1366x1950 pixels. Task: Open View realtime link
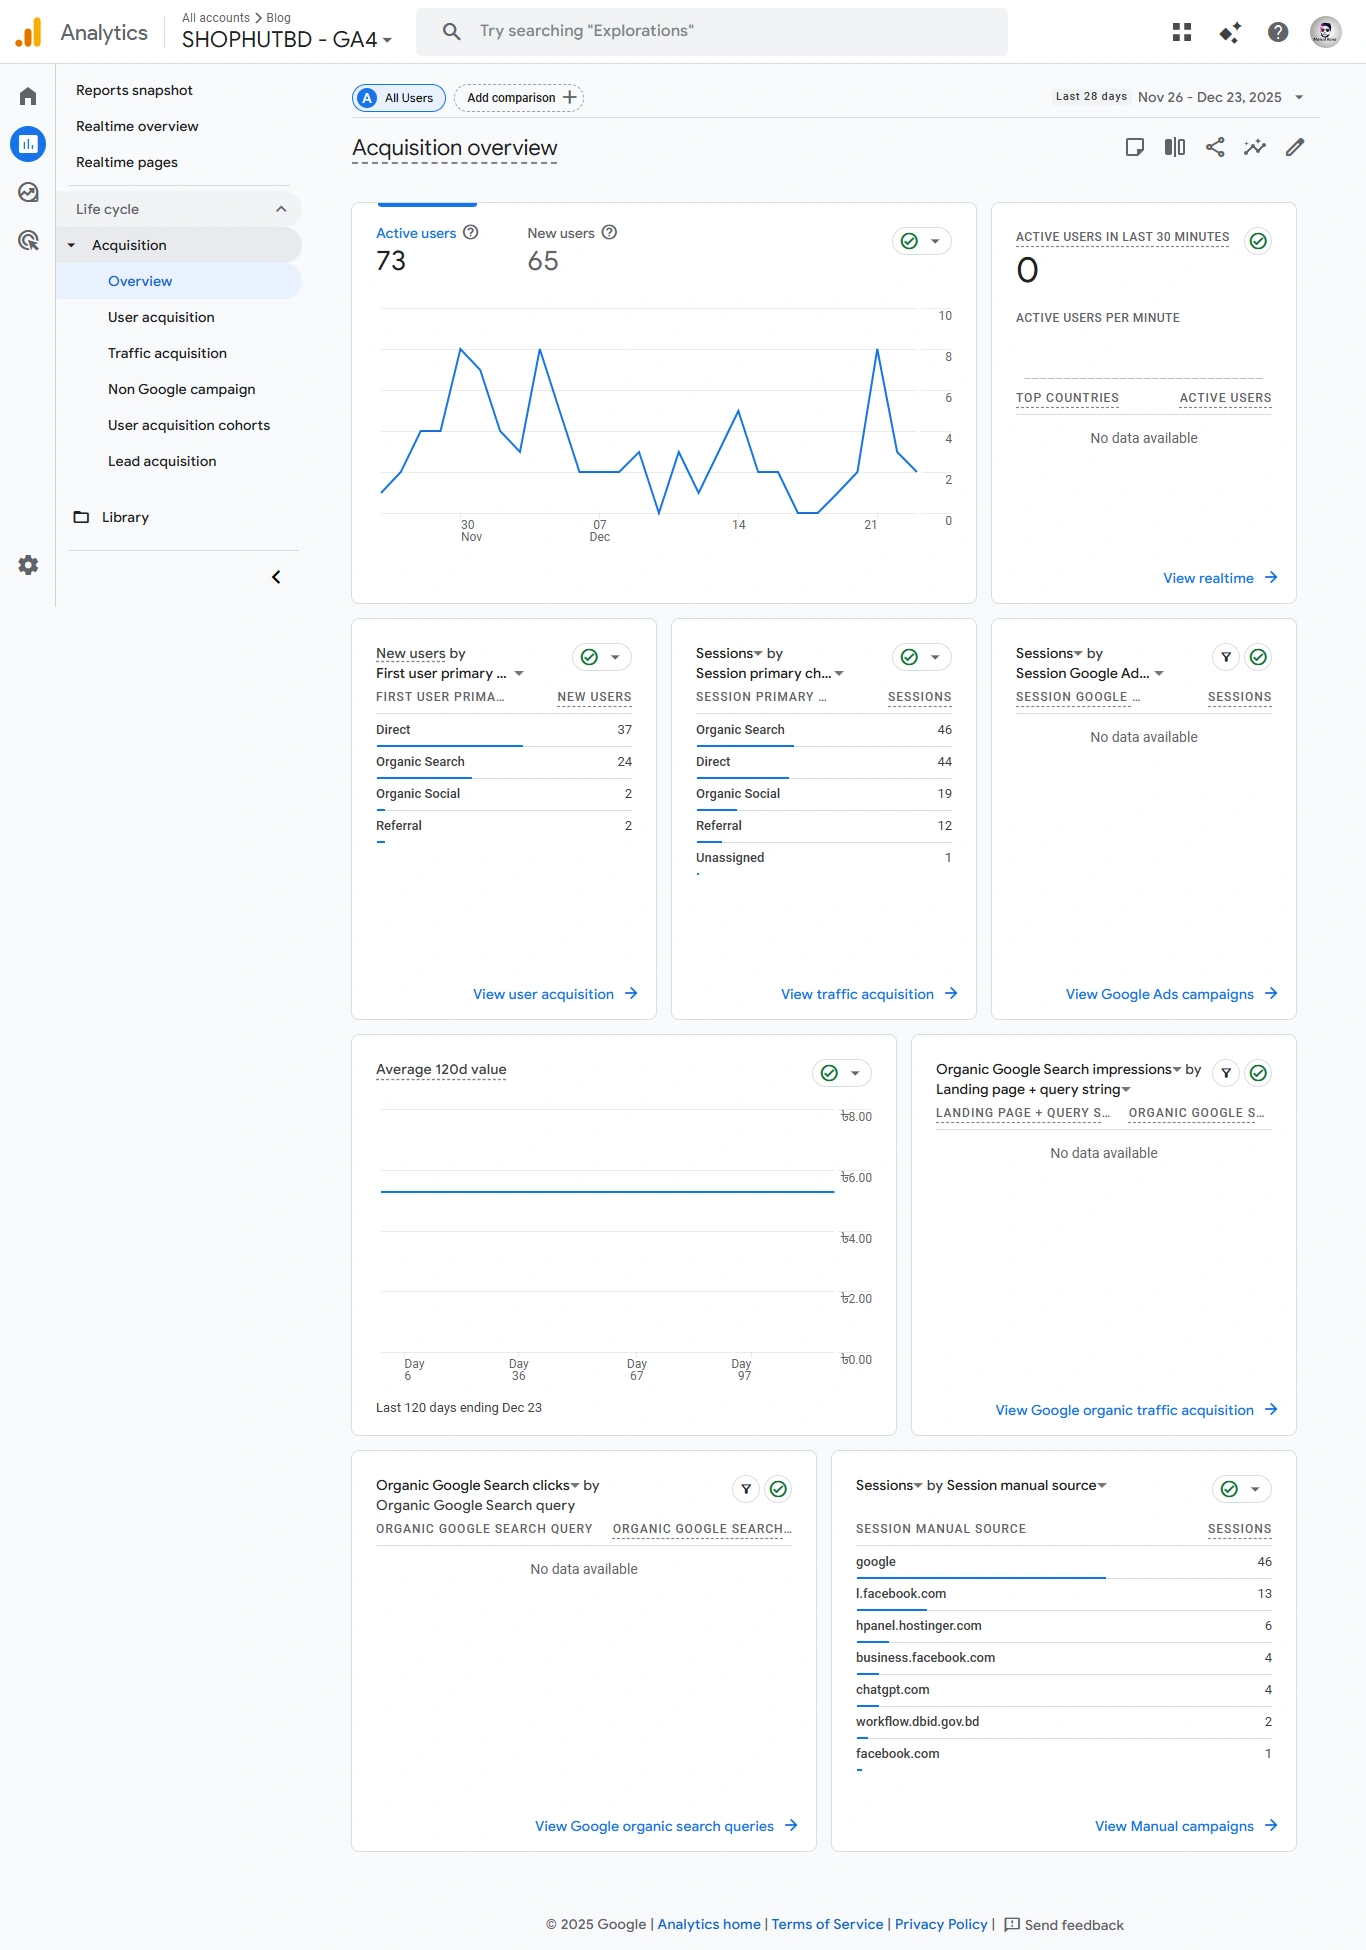coord(1220,578)
